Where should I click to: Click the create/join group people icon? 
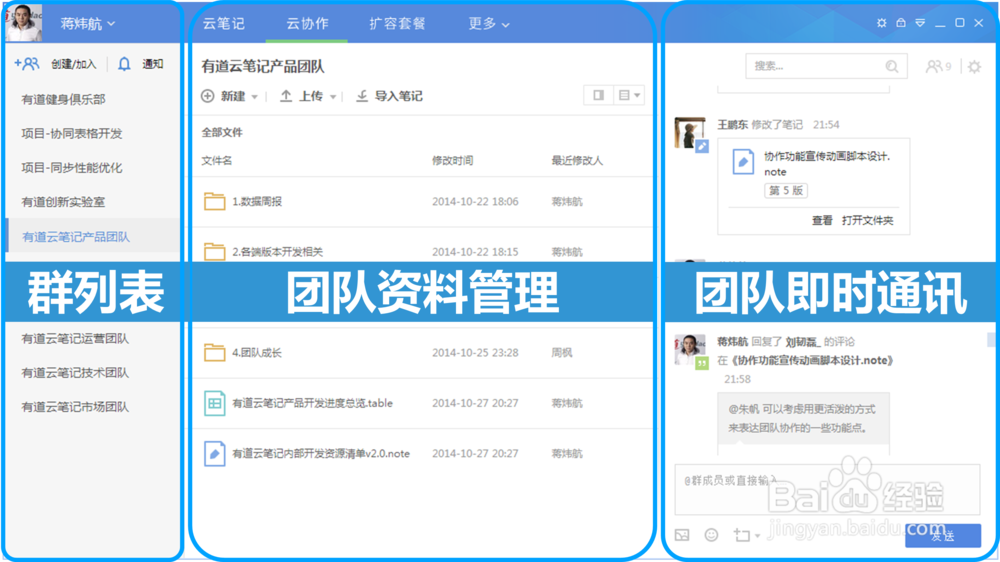27,63
